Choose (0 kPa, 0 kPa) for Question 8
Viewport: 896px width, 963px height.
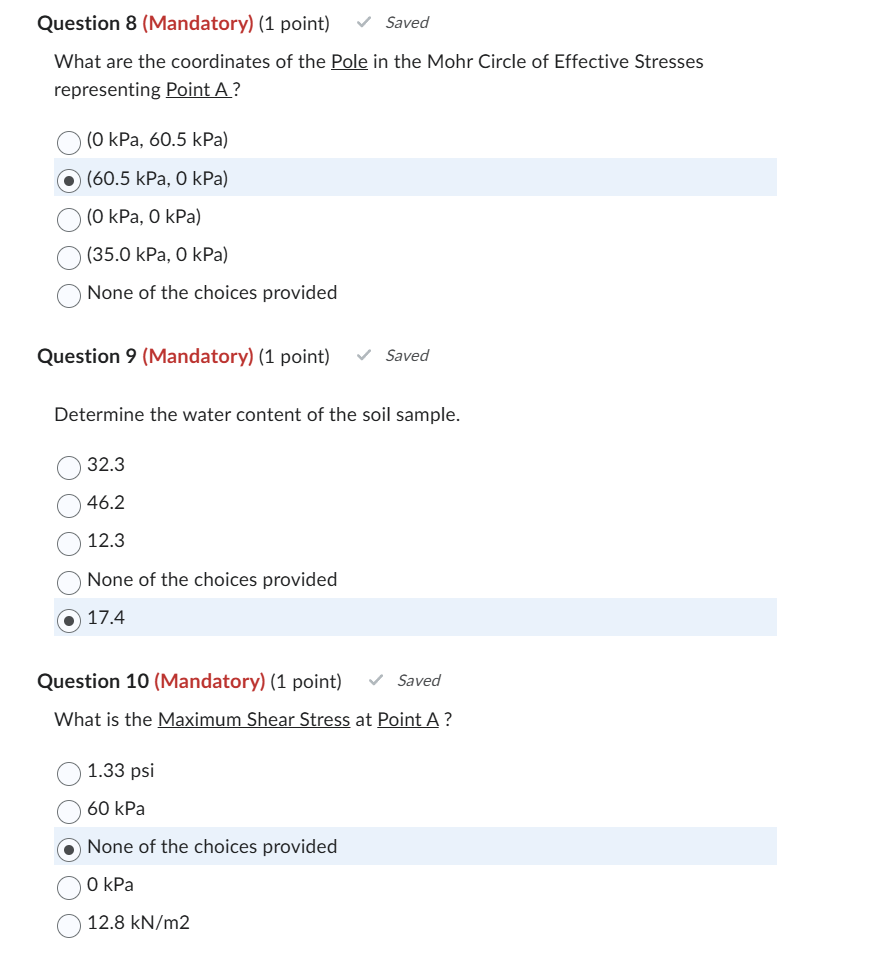tap(68, 219)
